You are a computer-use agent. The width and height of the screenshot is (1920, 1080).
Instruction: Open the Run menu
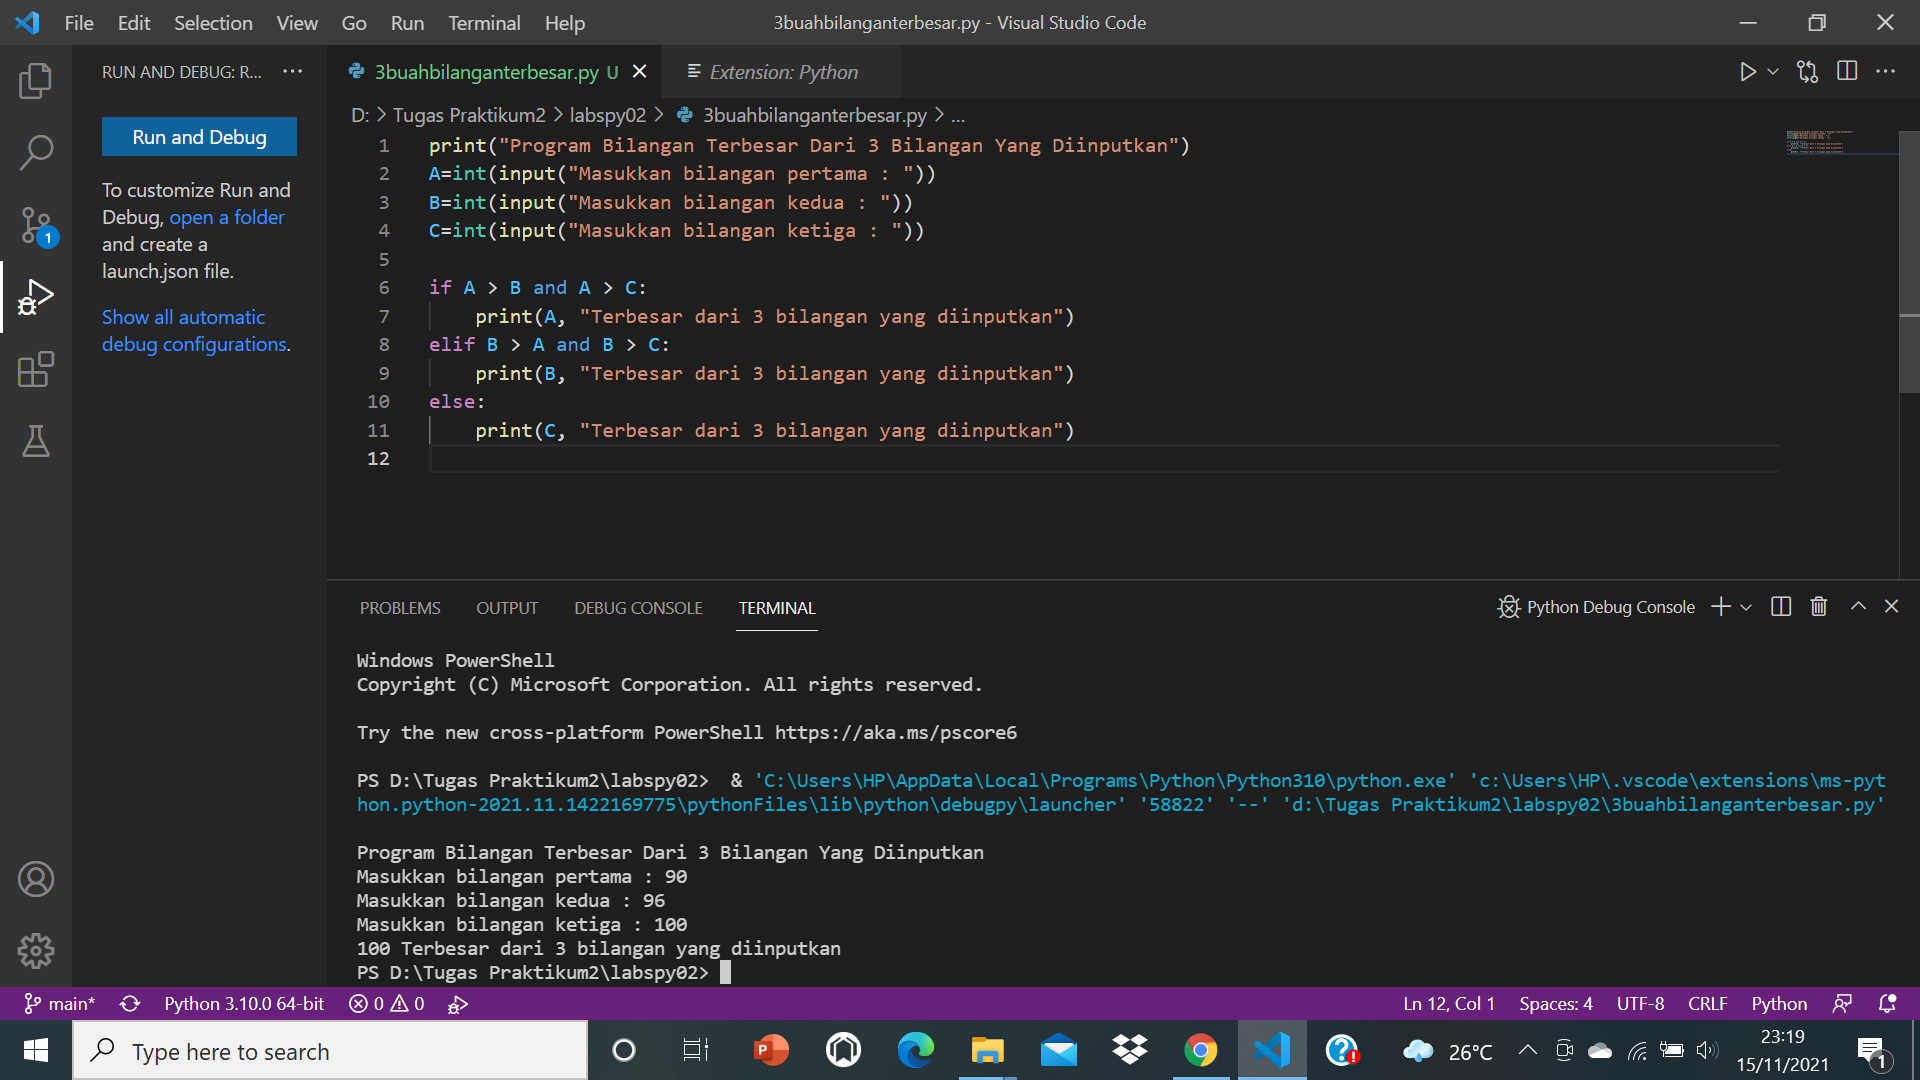406,22
